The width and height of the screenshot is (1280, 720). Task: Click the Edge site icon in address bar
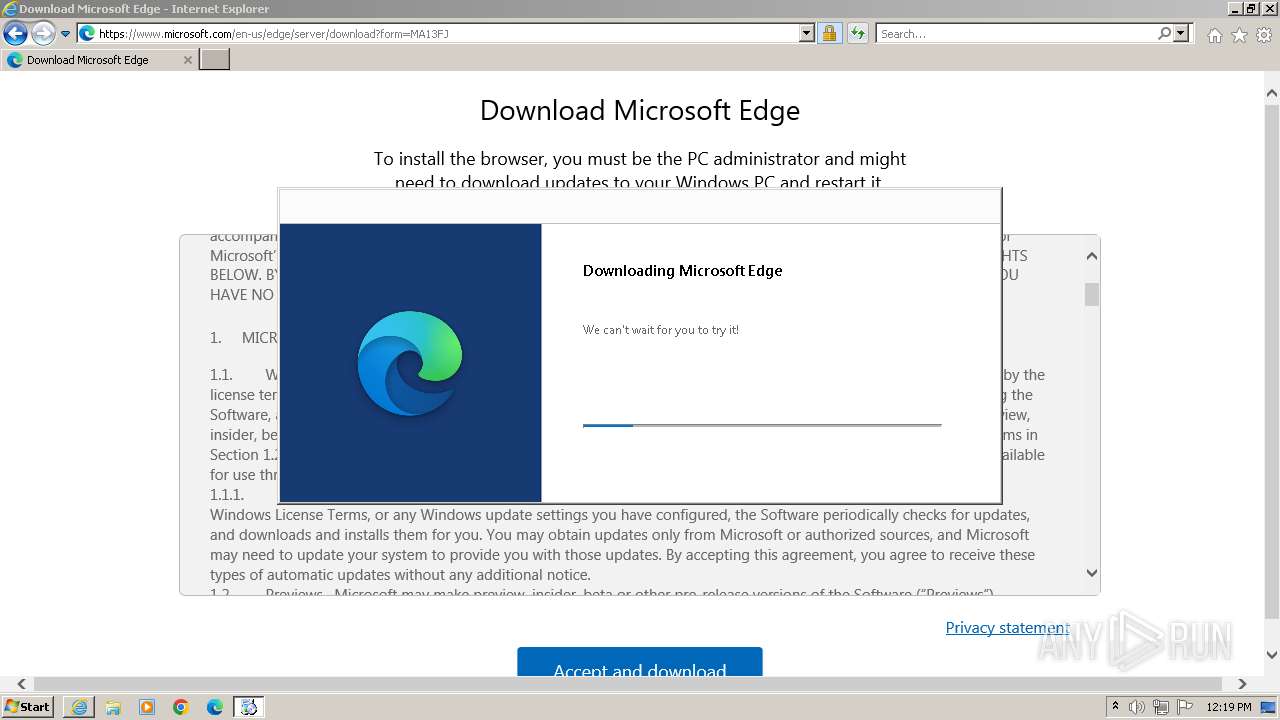pos(87,34)
